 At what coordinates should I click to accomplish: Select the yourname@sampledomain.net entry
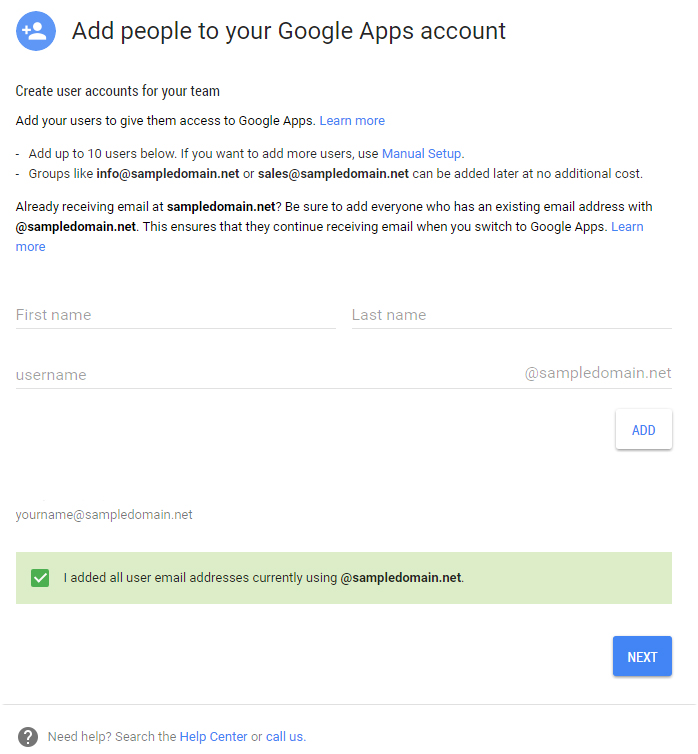pyautogui.click(x=104, y=515)
